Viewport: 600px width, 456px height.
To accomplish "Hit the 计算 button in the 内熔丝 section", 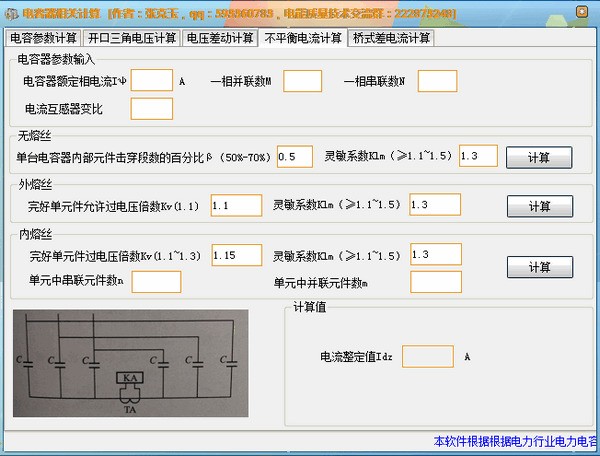I will click(x=539, y=268).
